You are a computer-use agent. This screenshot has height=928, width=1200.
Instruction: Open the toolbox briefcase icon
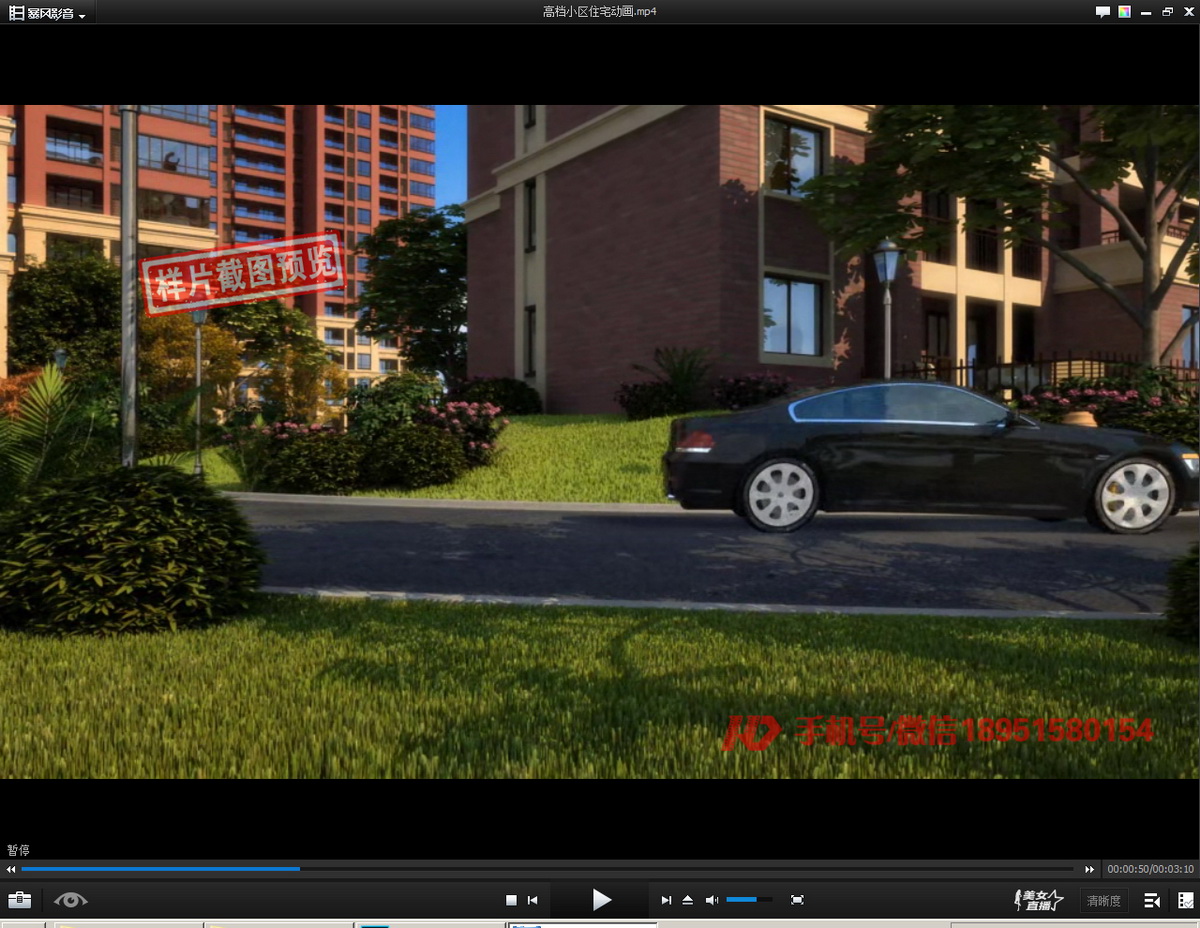click(19, 900)
